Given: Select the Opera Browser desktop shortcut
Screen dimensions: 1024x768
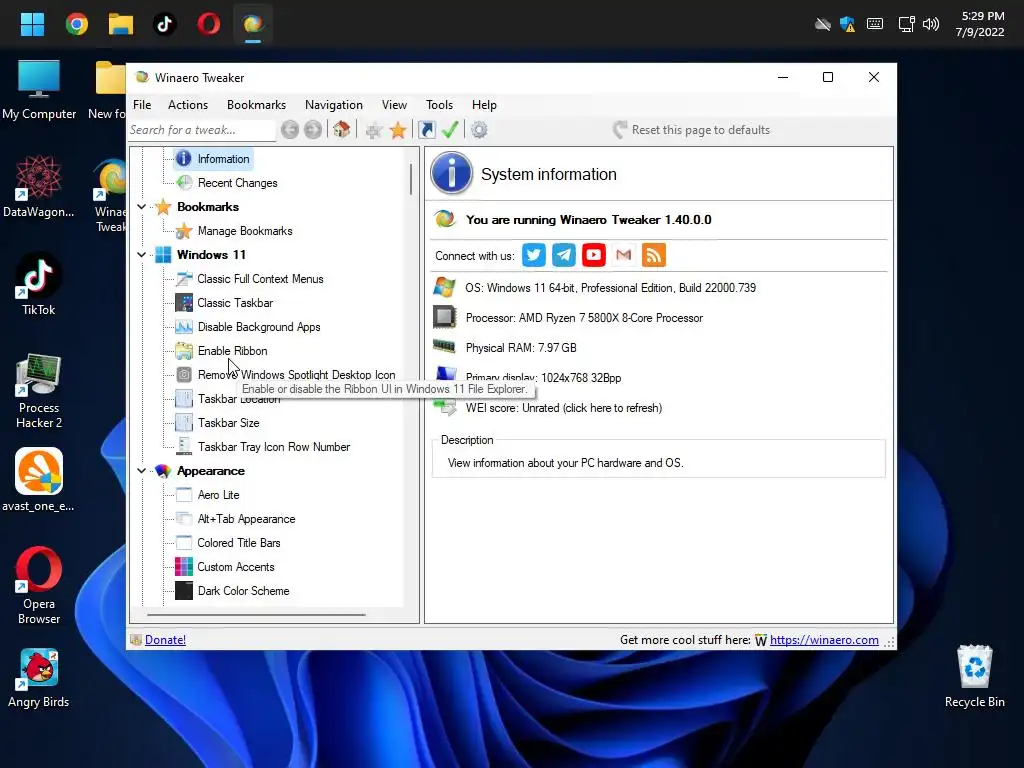Looking at the screenshot, I should 39,586.
